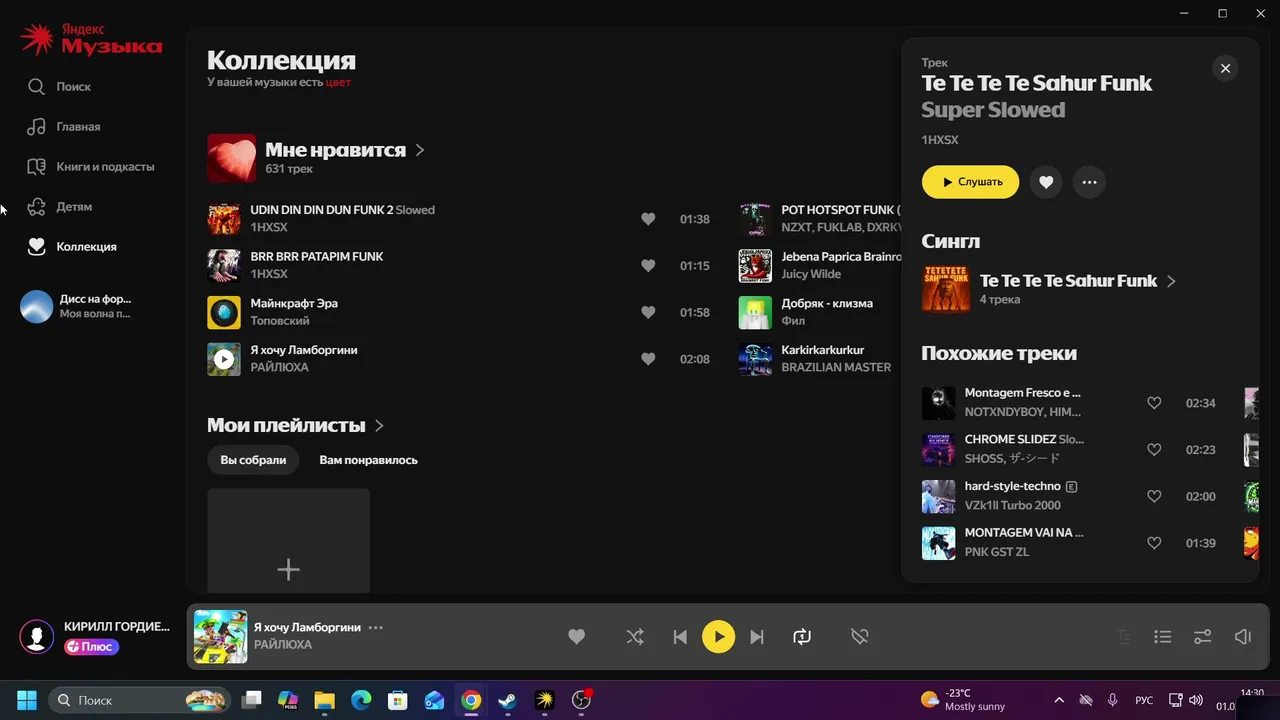Open three-dots menu beside player track title
Screen dimensions: 1280x720
click(376, 628)
